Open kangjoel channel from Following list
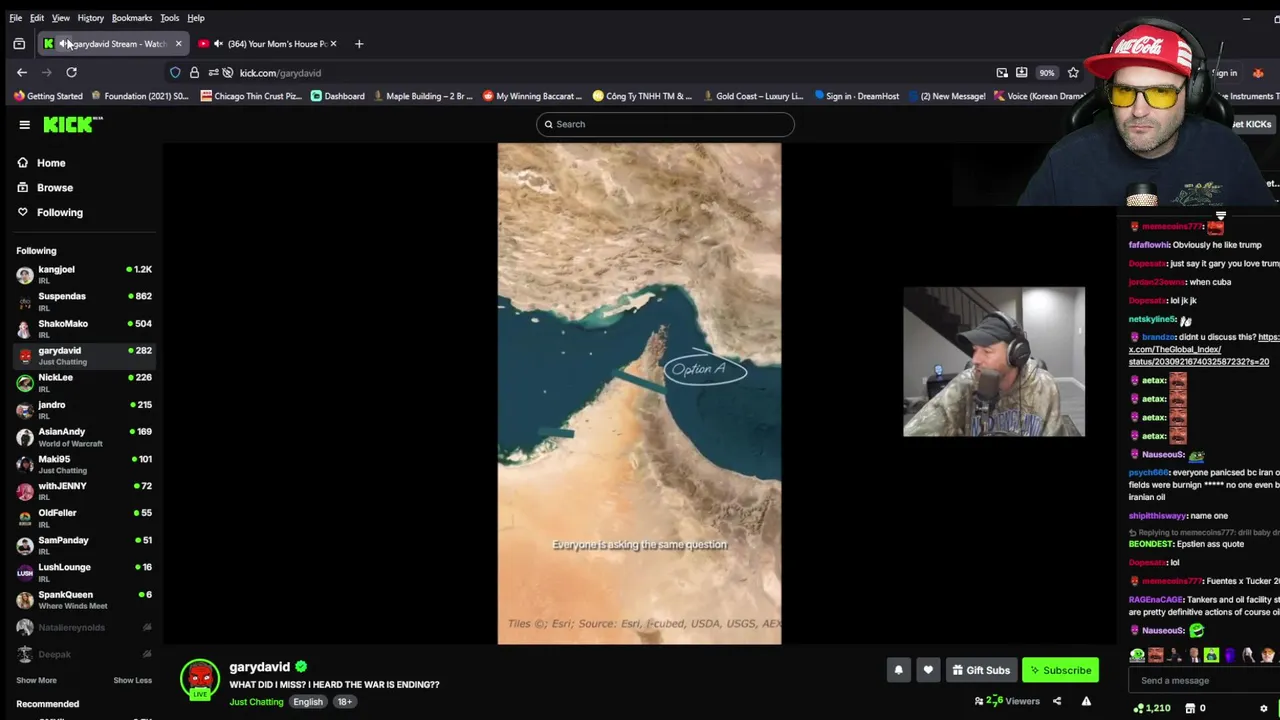This screenshot has height=720, width=1280. [x=84, y=274]
